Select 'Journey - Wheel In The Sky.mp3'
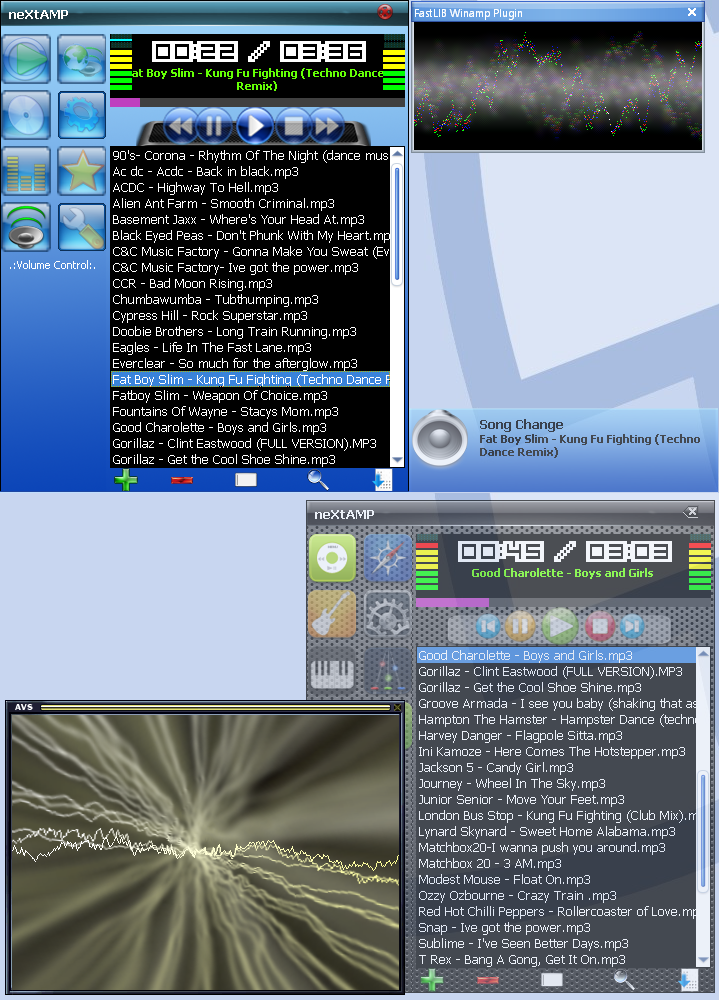 556,784
